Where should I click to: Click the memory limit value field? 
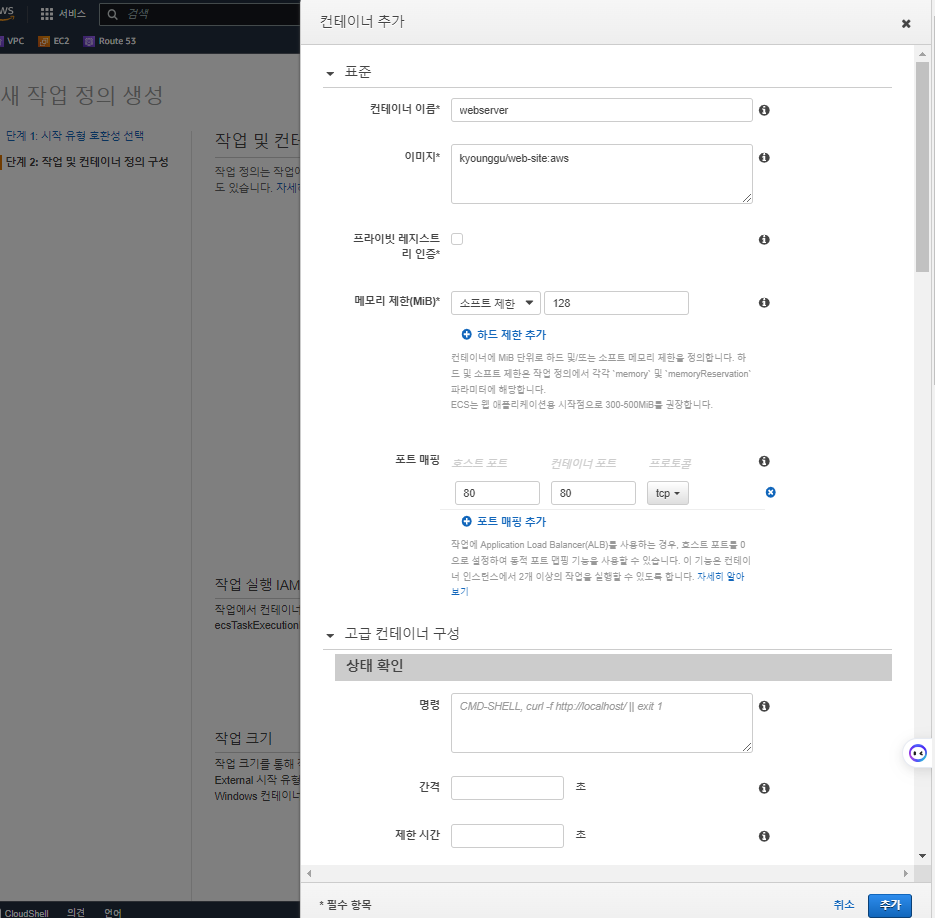point(617,303)
